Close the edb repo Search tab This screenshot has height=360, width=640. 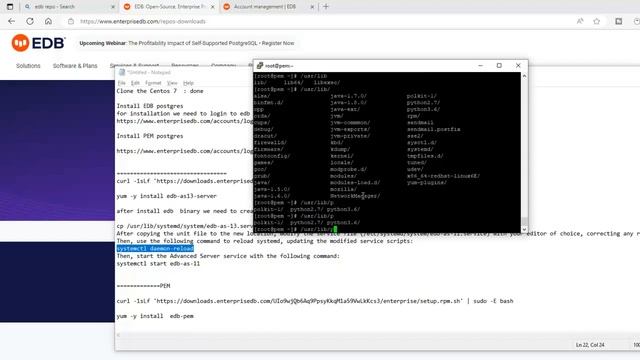point(113,7)
